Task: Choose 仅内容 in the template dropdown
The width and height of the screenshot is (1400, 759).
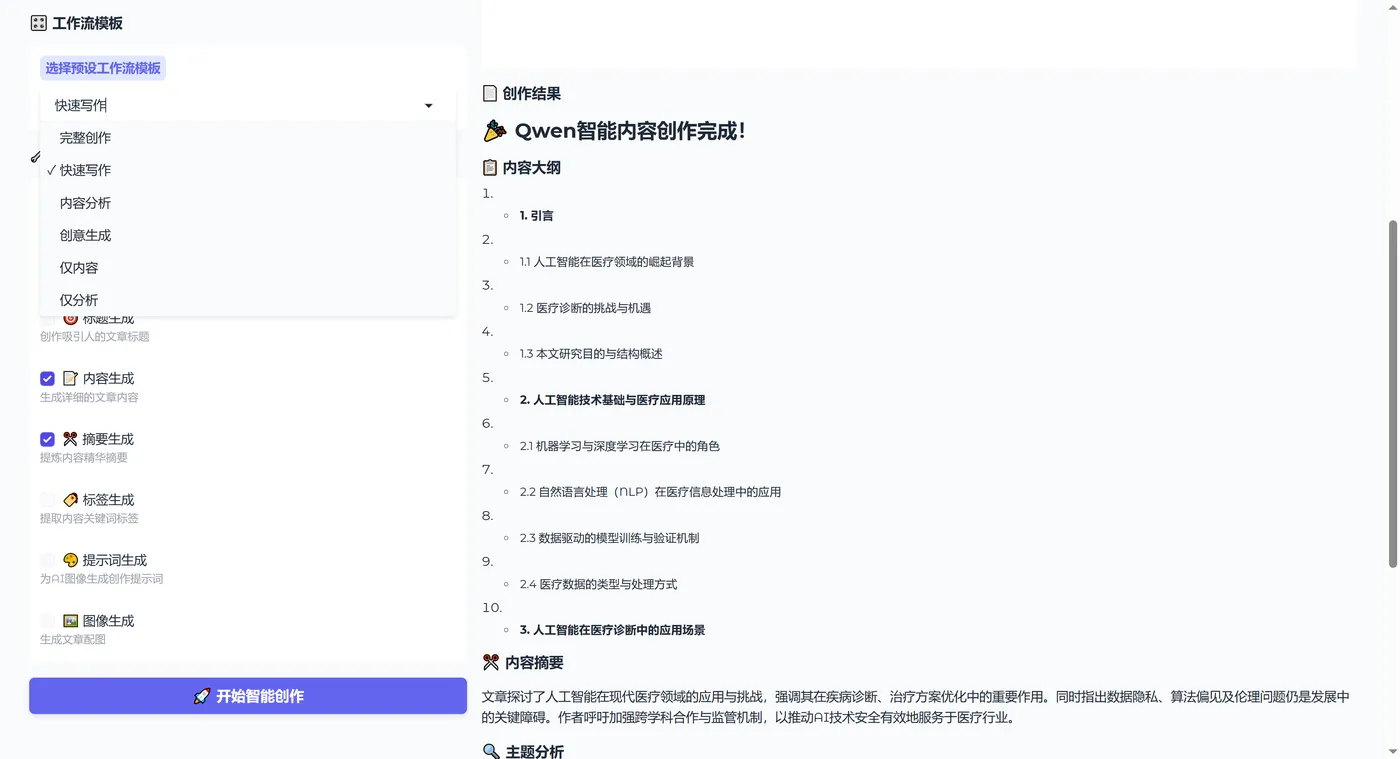Action: 78,267
